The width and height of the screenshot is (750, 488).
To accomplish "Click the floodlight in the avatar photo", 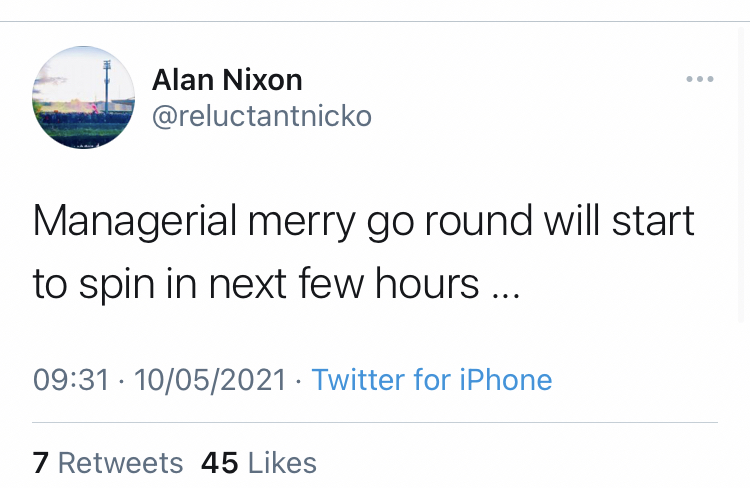I will 107,84.
